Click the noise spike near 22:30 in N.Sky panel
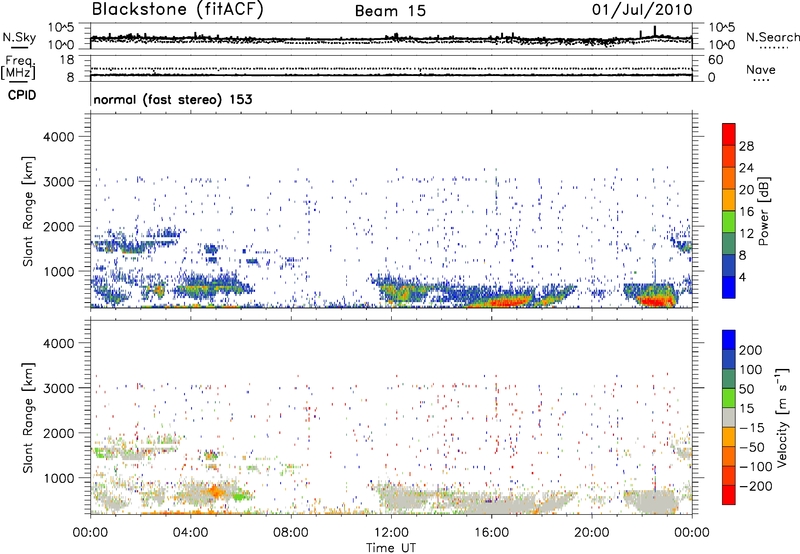 (655, 31)
